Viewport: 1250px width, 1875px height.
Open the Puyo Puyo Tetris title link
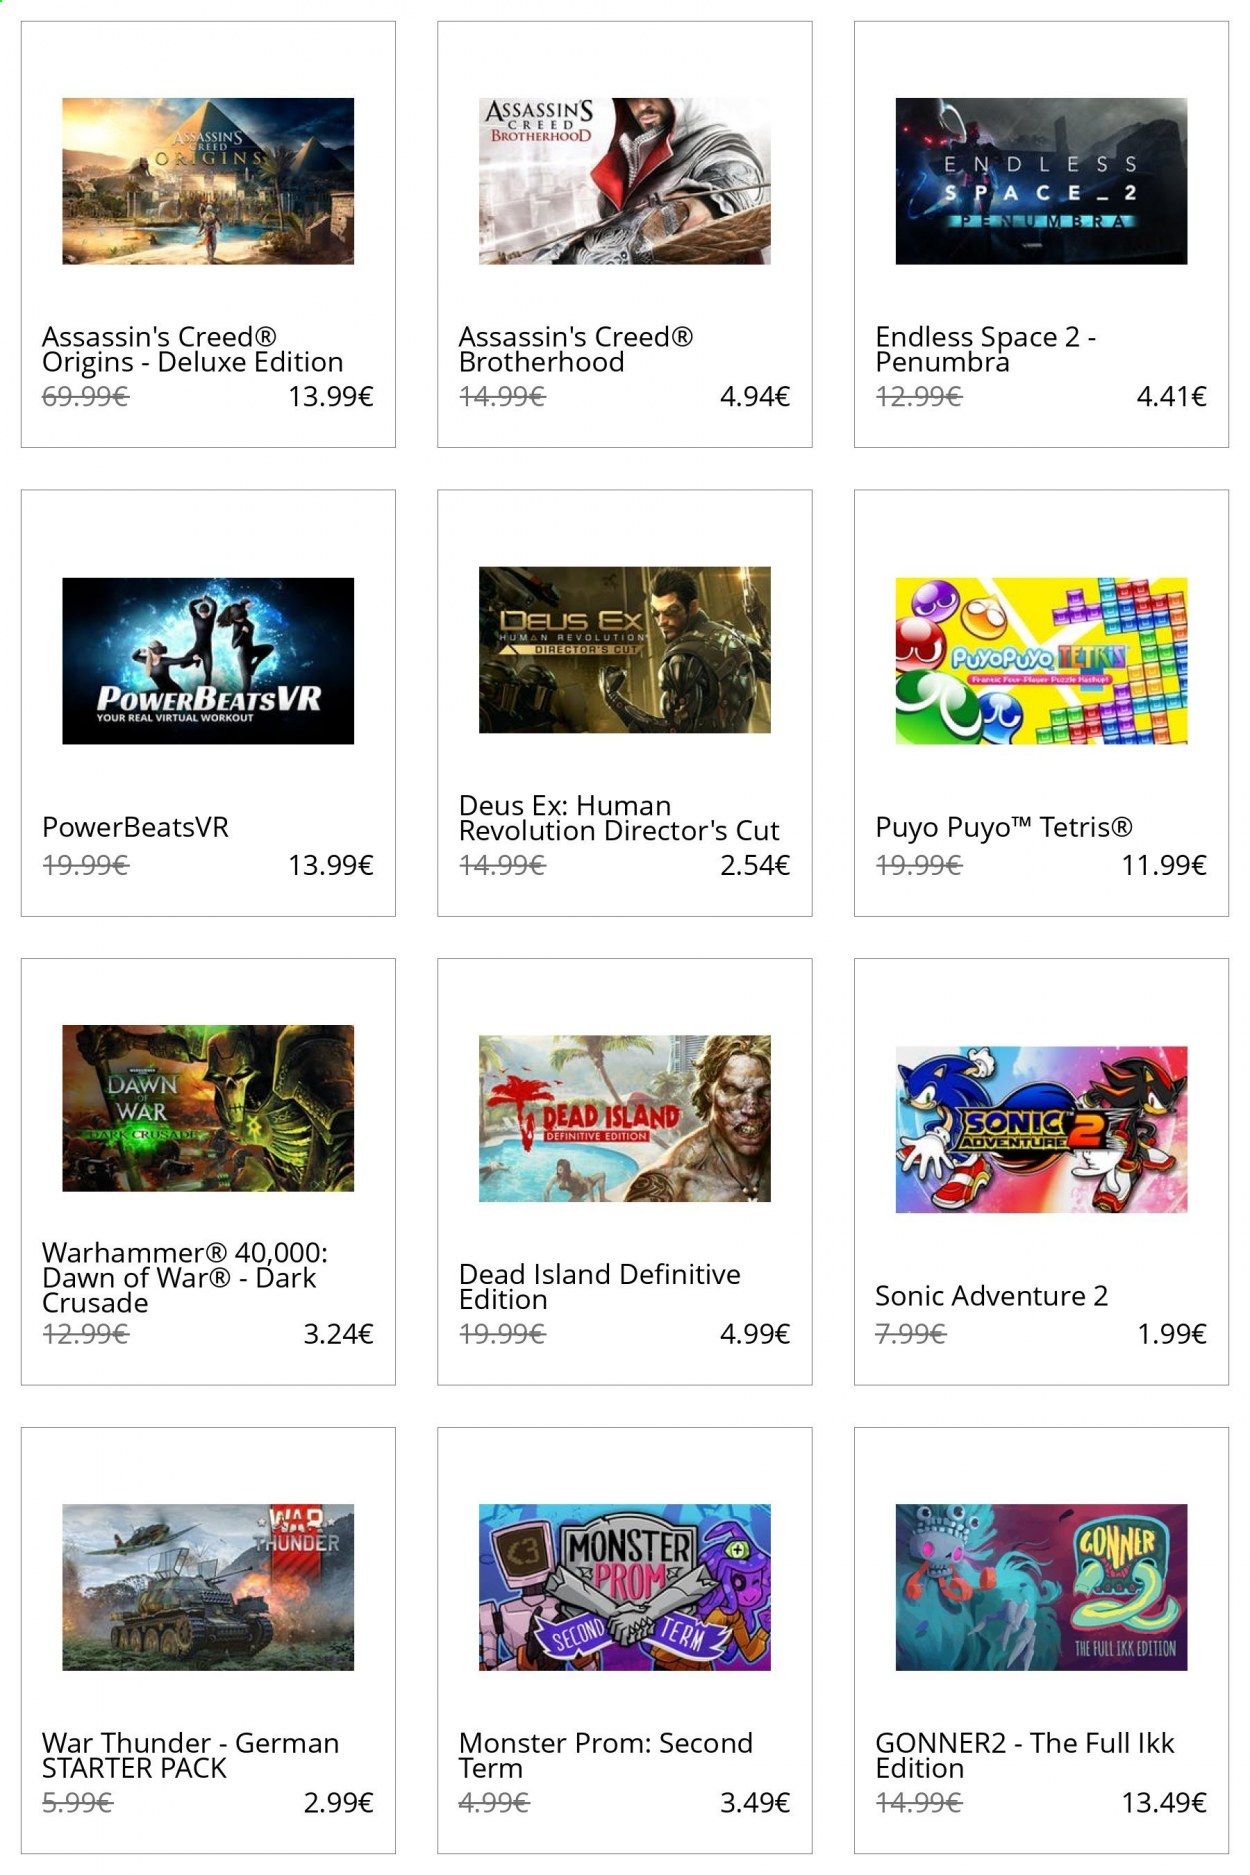(1004, 828)
